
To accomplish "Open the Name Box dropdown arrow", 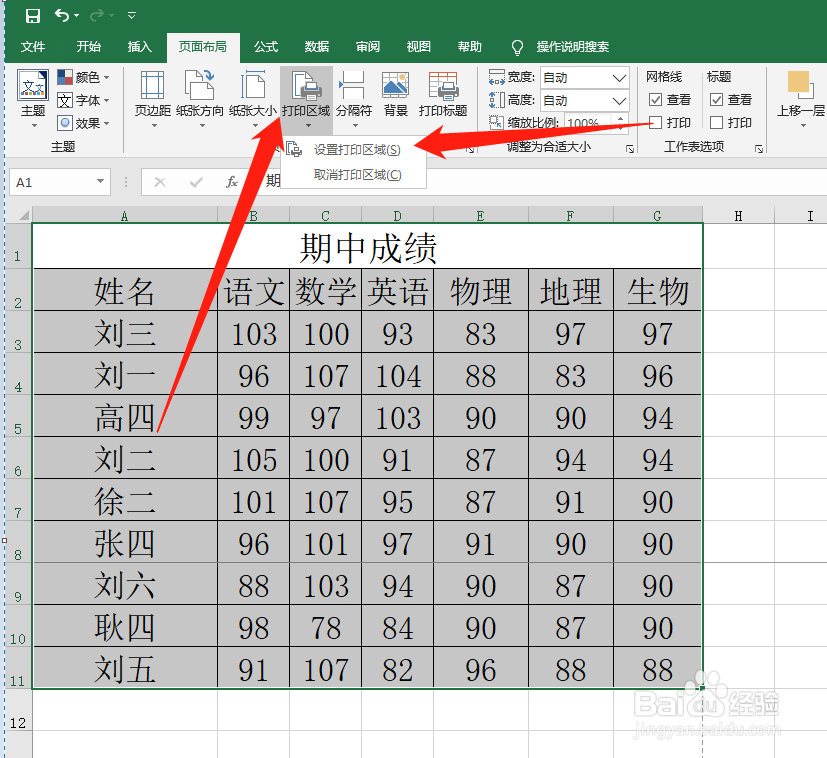I will tap(100, 182).
